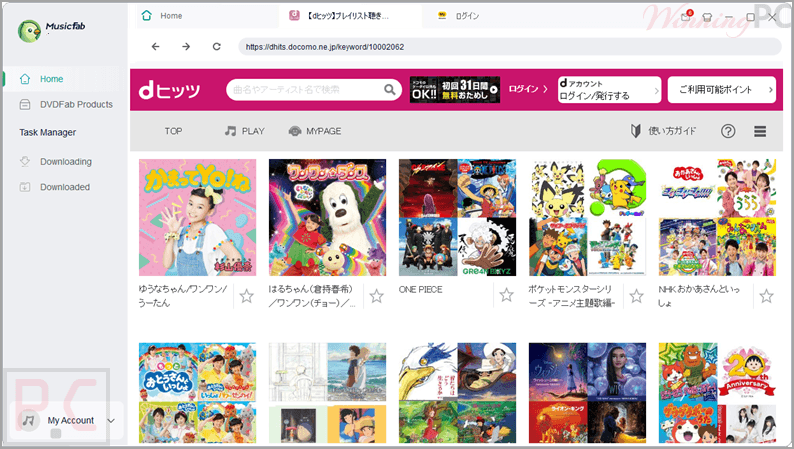The height and width of the screenshot is (449, 794).
Task: Go back with the left arrow
Action: coord(155,47)
